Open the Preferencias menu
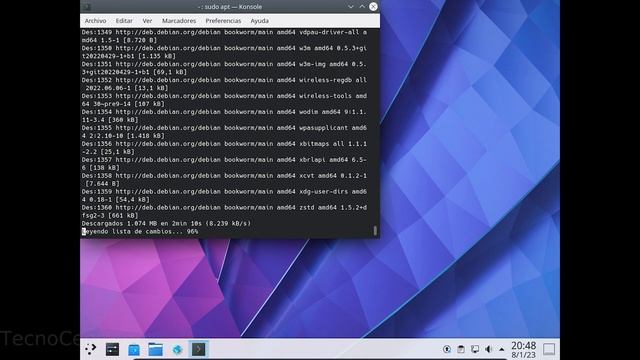Screen dimensions: 640x360 coord(223,21)
